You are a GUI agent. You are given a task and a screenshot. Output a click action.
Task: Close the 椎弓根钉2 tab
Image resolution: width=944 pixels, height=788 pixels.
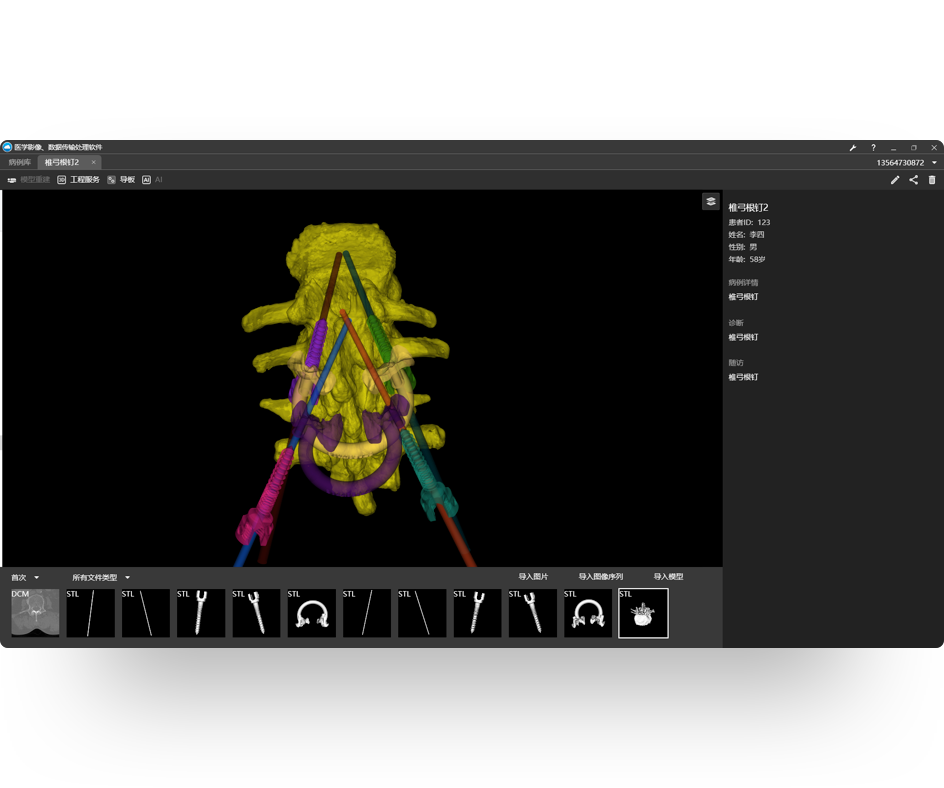(94, 162)
